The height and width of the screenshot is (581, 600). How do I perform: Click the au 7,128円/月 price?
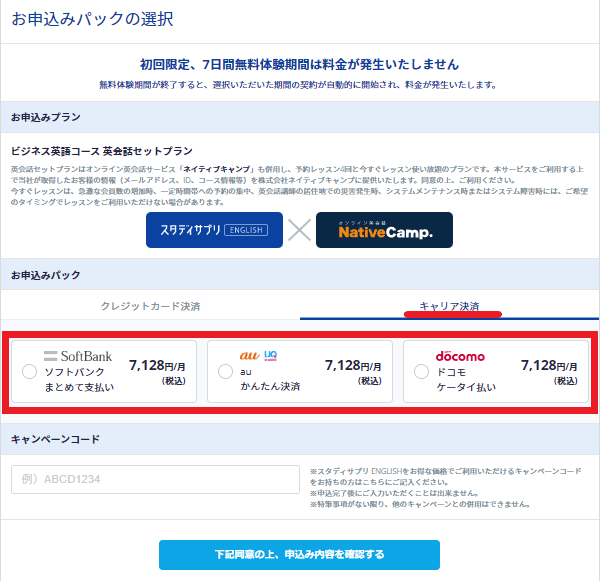(x=353, y=366)
